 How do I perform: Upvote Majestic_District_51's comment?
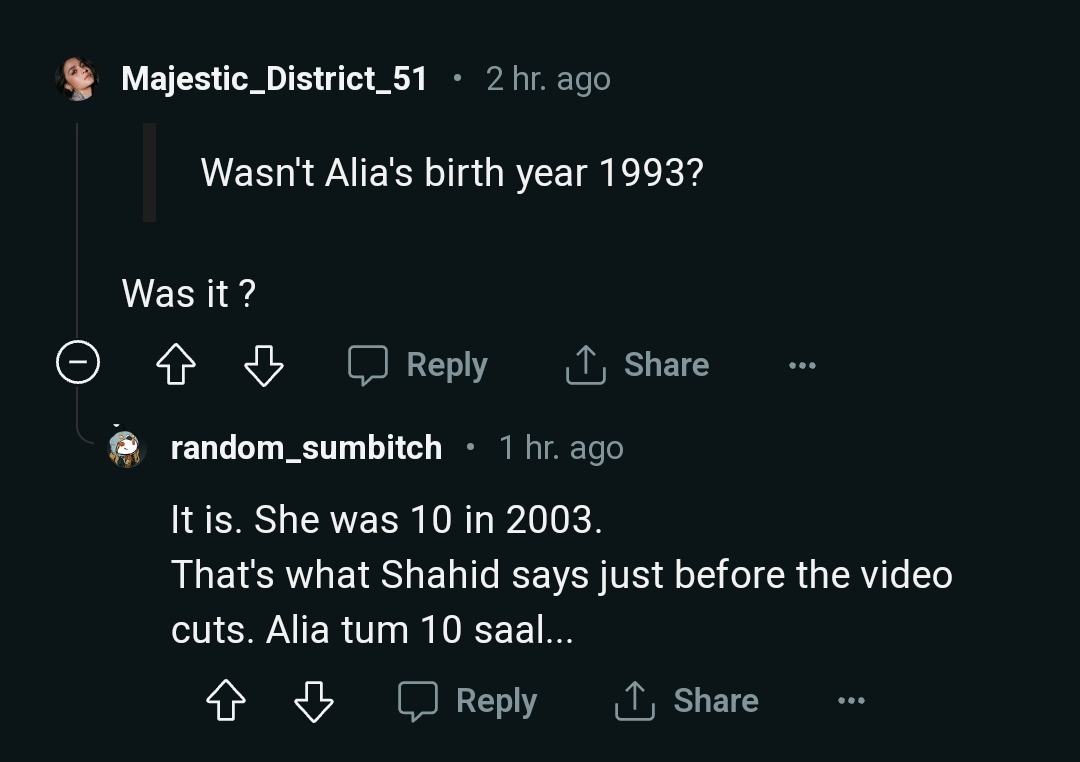(x=175, y=364)
